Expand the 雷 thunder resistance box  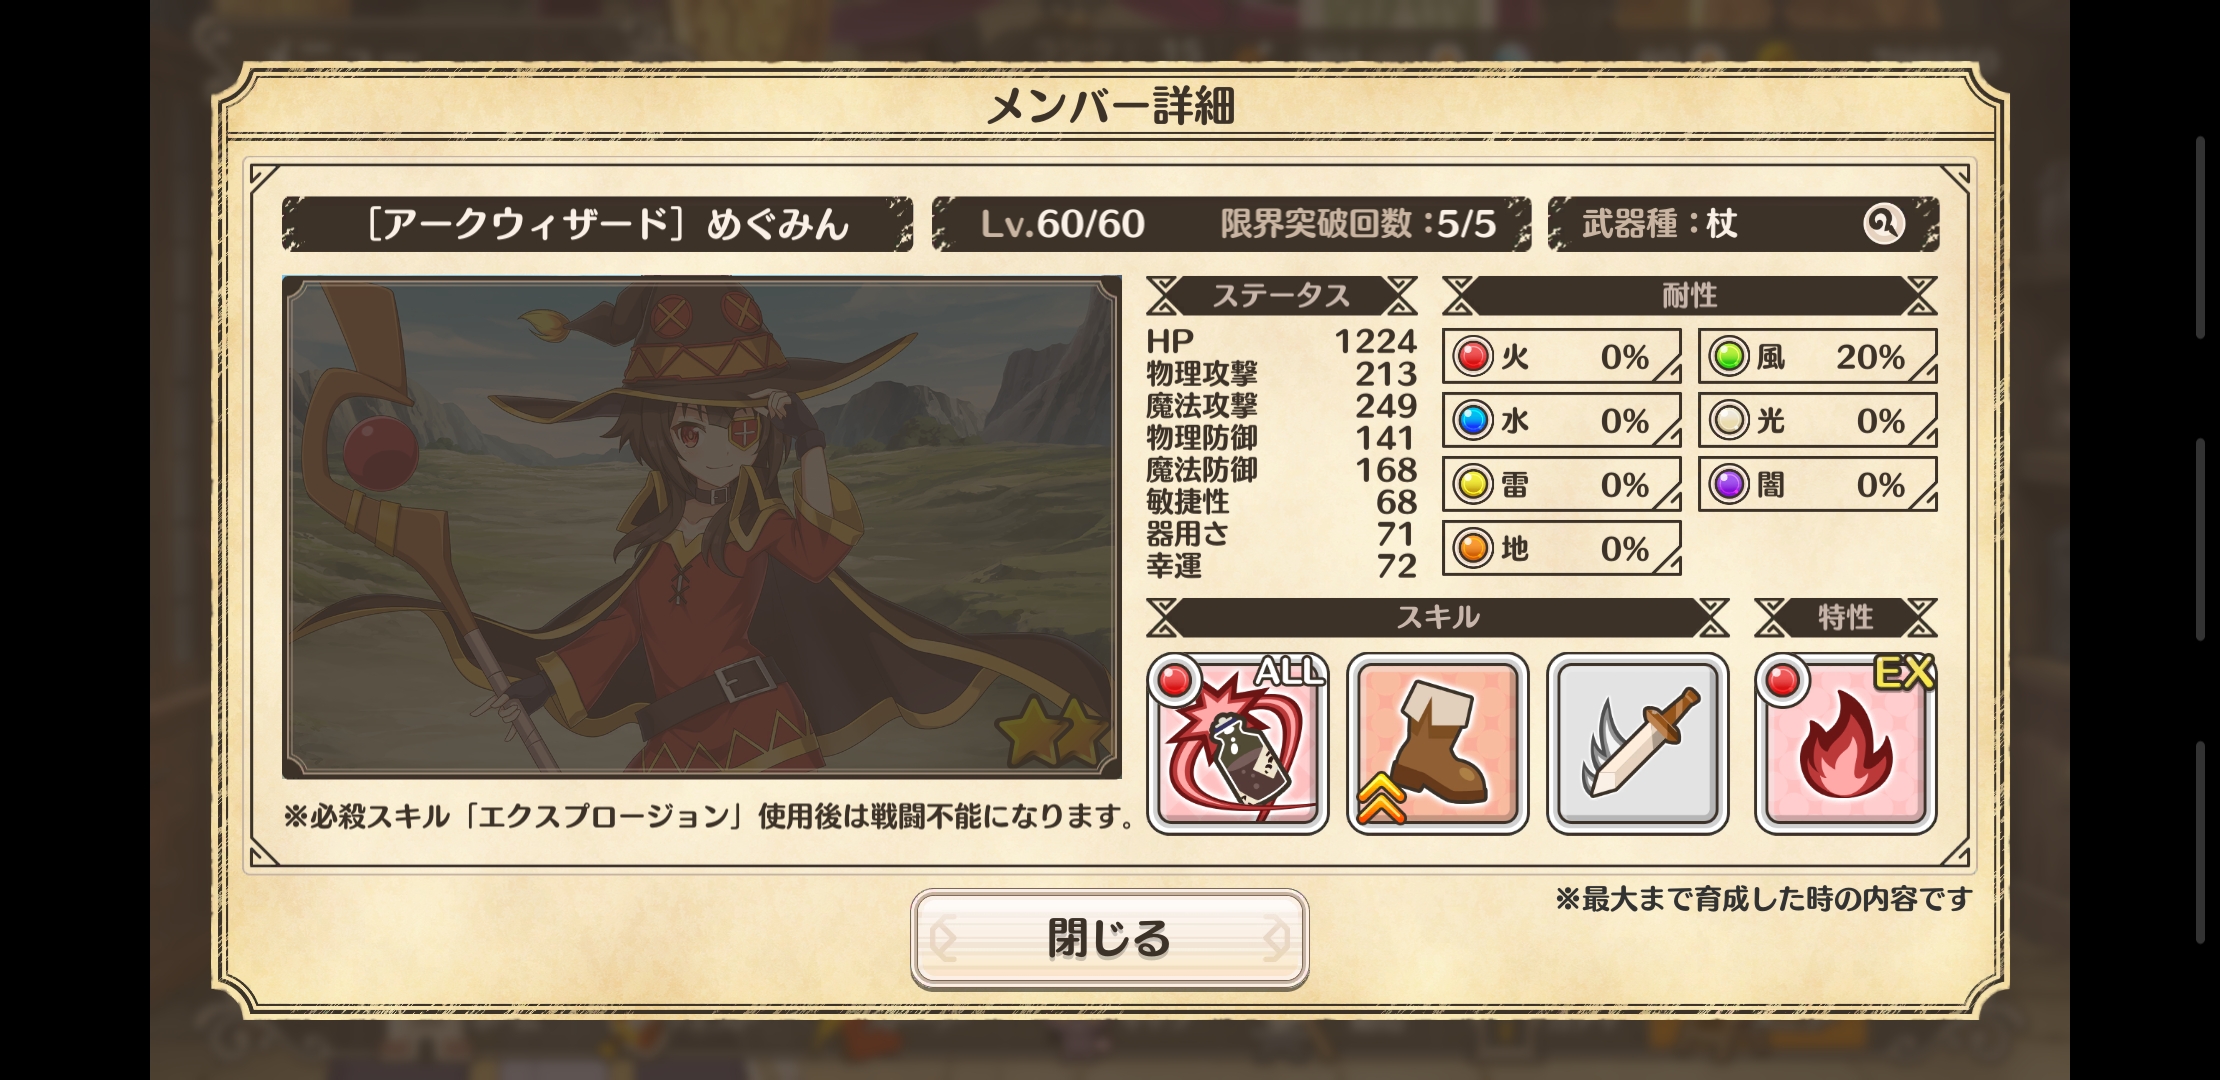pyautogui.click(x=1561, y=485)
